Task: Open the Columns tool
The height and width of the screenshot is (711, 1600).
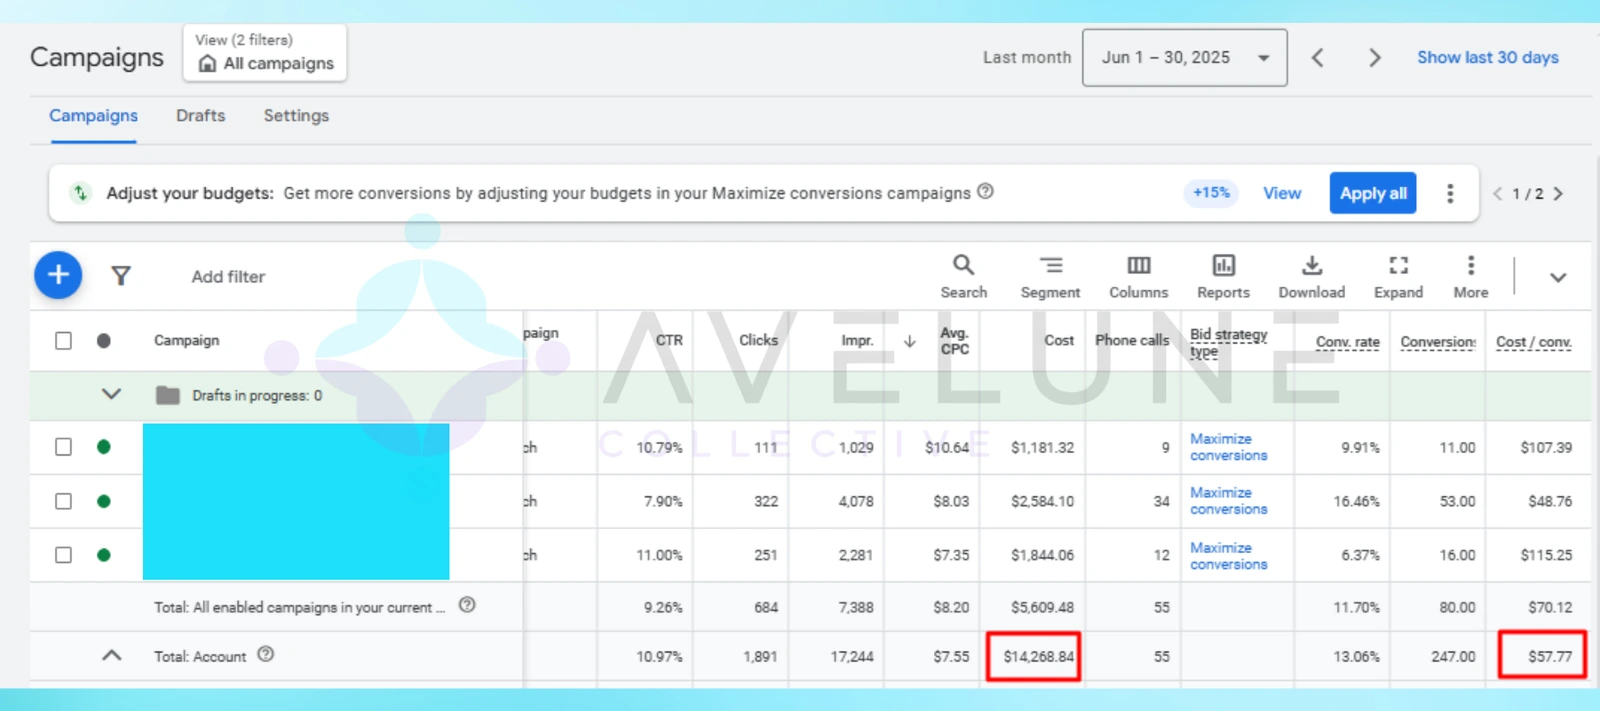Action: (x=1138, y=276)
